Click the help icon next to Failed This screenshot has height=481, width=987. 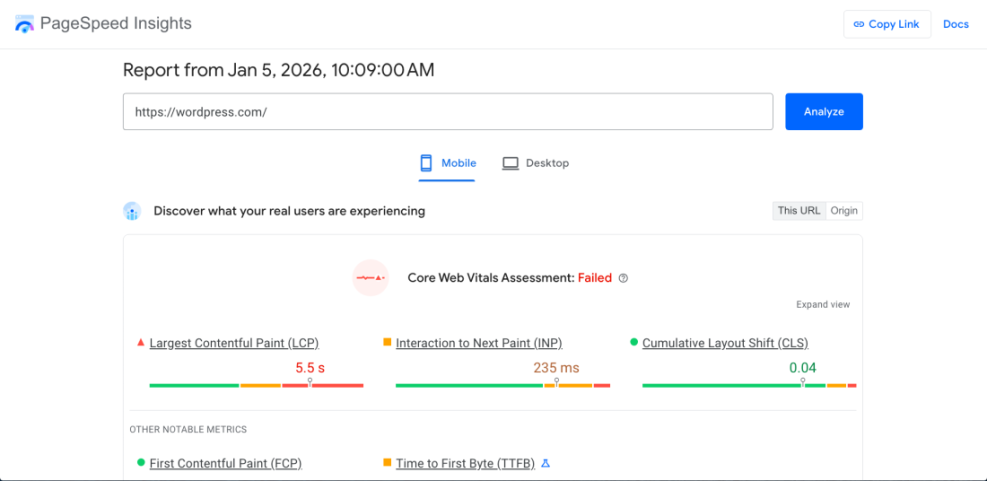[623, 278]
